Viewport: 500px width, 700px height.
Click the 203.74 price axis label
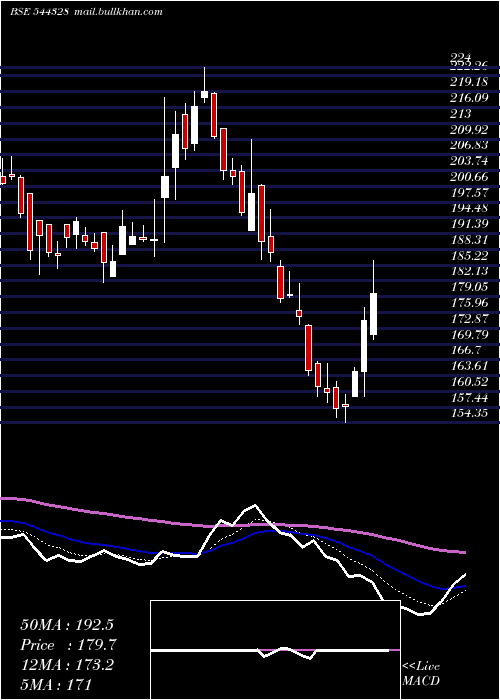click(x=469, y=161)
